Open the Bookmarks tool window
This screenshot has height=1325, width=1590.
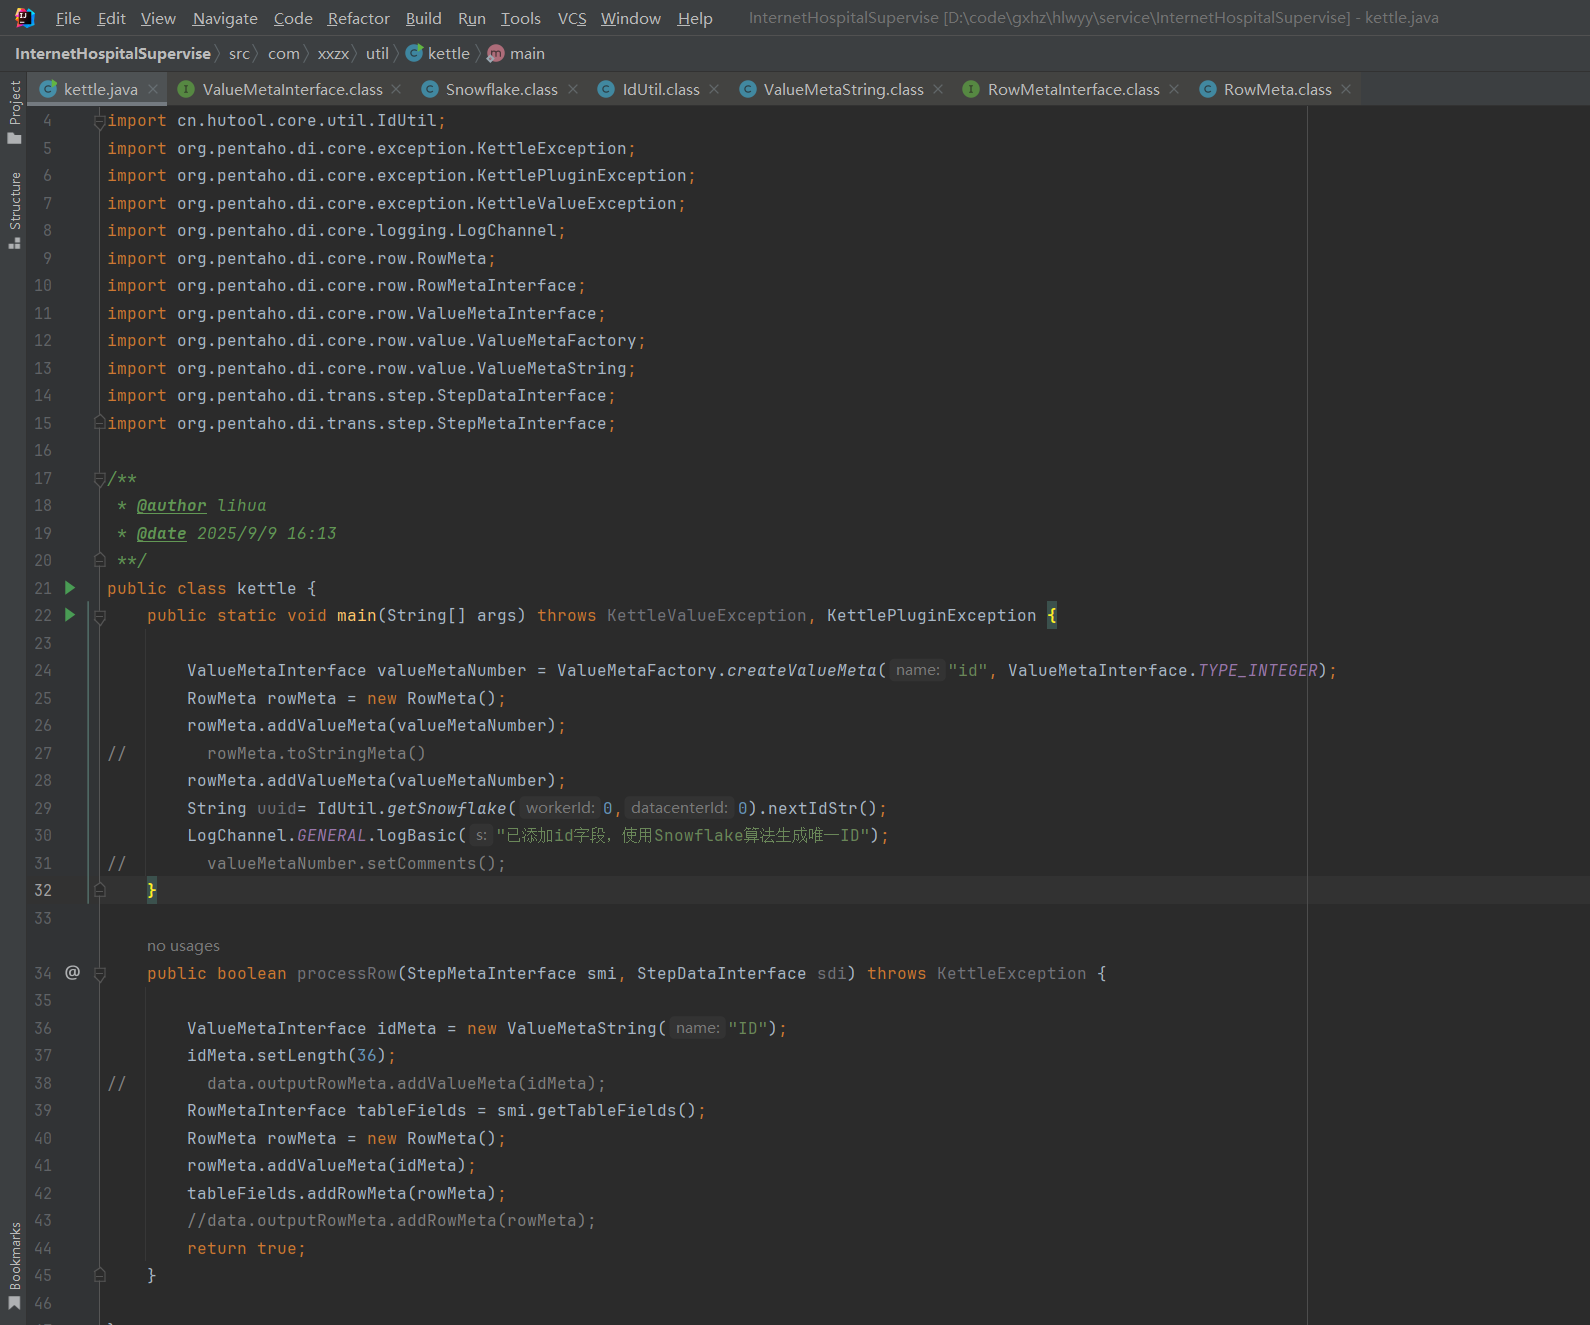[14, 1265]
